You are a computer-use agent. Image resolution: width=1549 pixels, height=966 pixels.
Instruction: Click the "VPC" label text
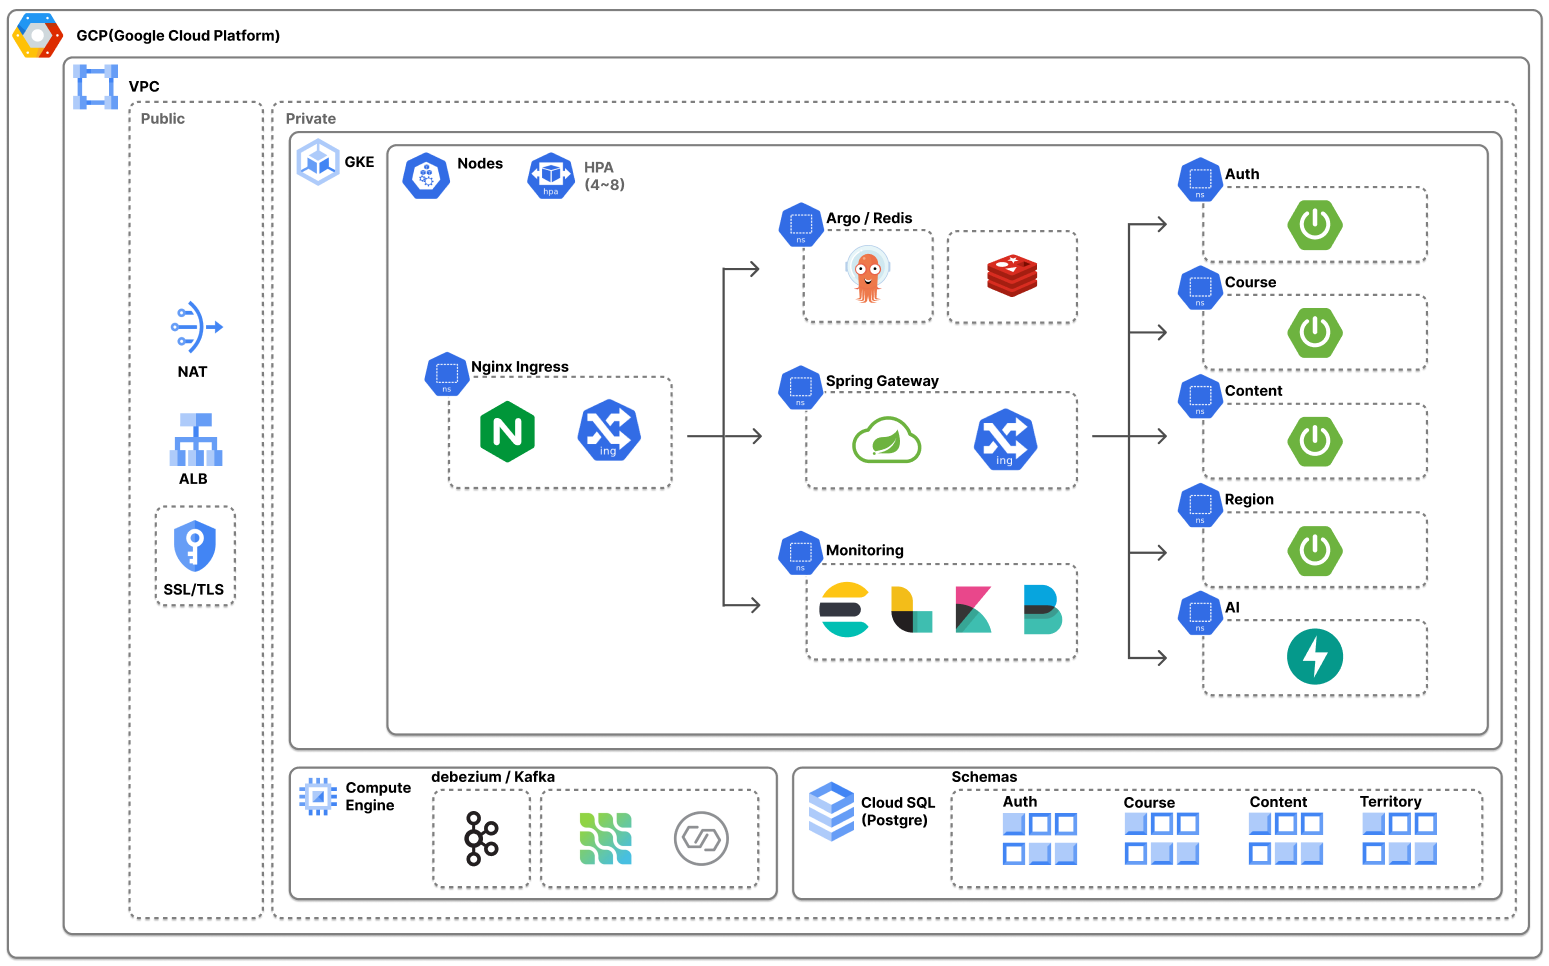point(144,87)
